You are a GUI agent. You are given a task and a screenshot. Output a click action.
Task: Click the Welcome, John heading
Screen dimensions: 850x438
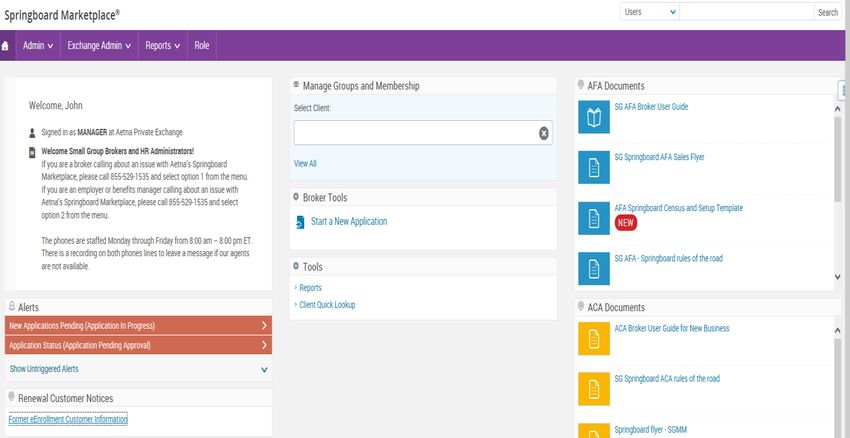(55, 105)
